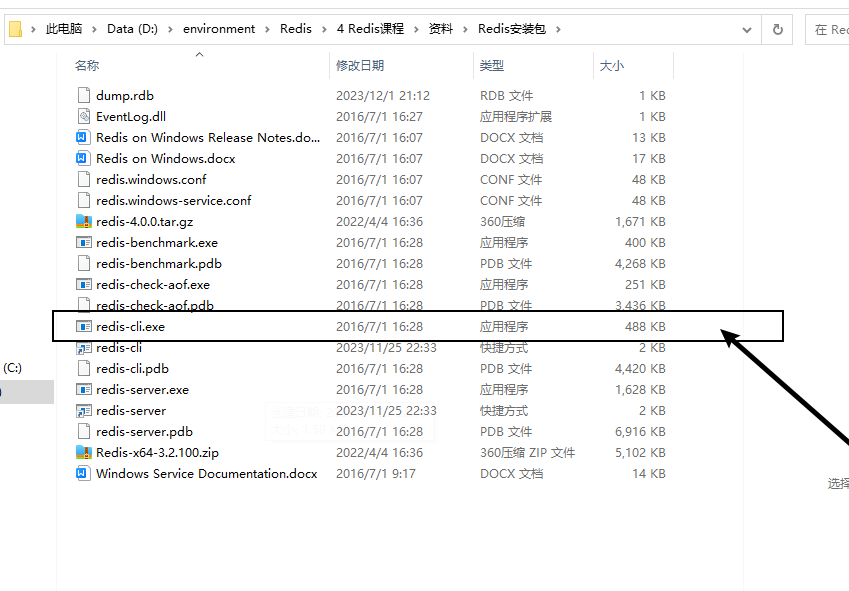Click the 应用程序扩展 type cell
Screen dimensions: 849x591
click(x=516, y=117)
